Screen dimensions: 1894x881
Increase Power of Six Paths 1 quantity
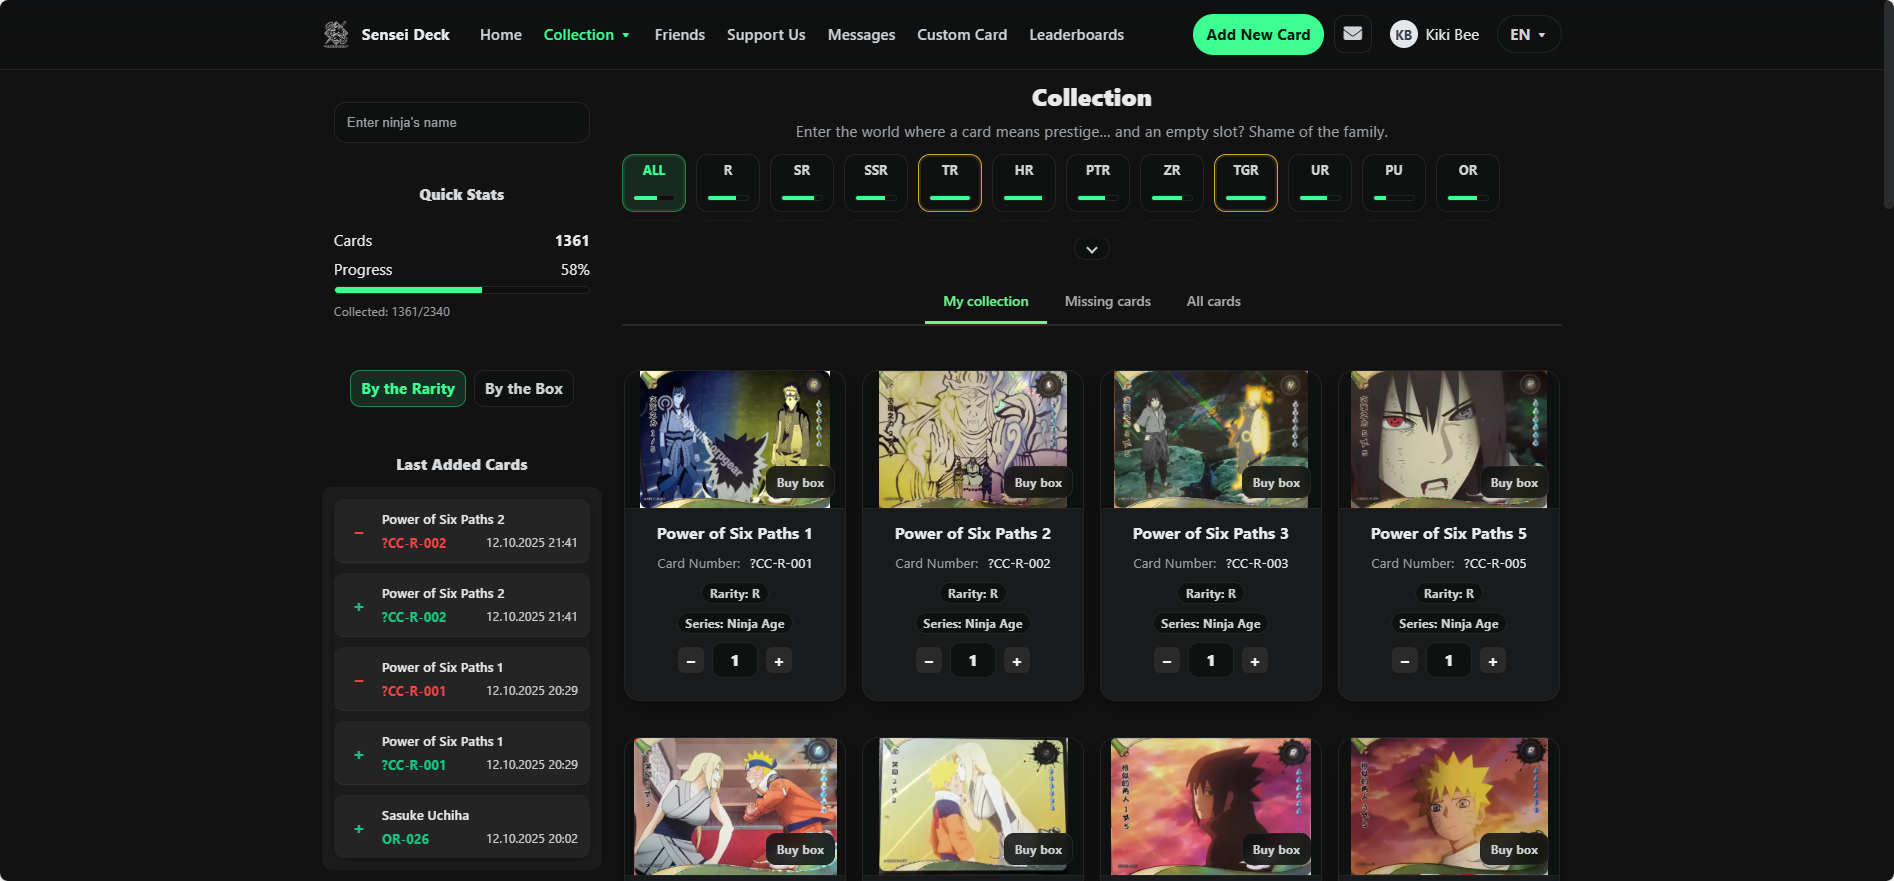[x=778, y=661]
